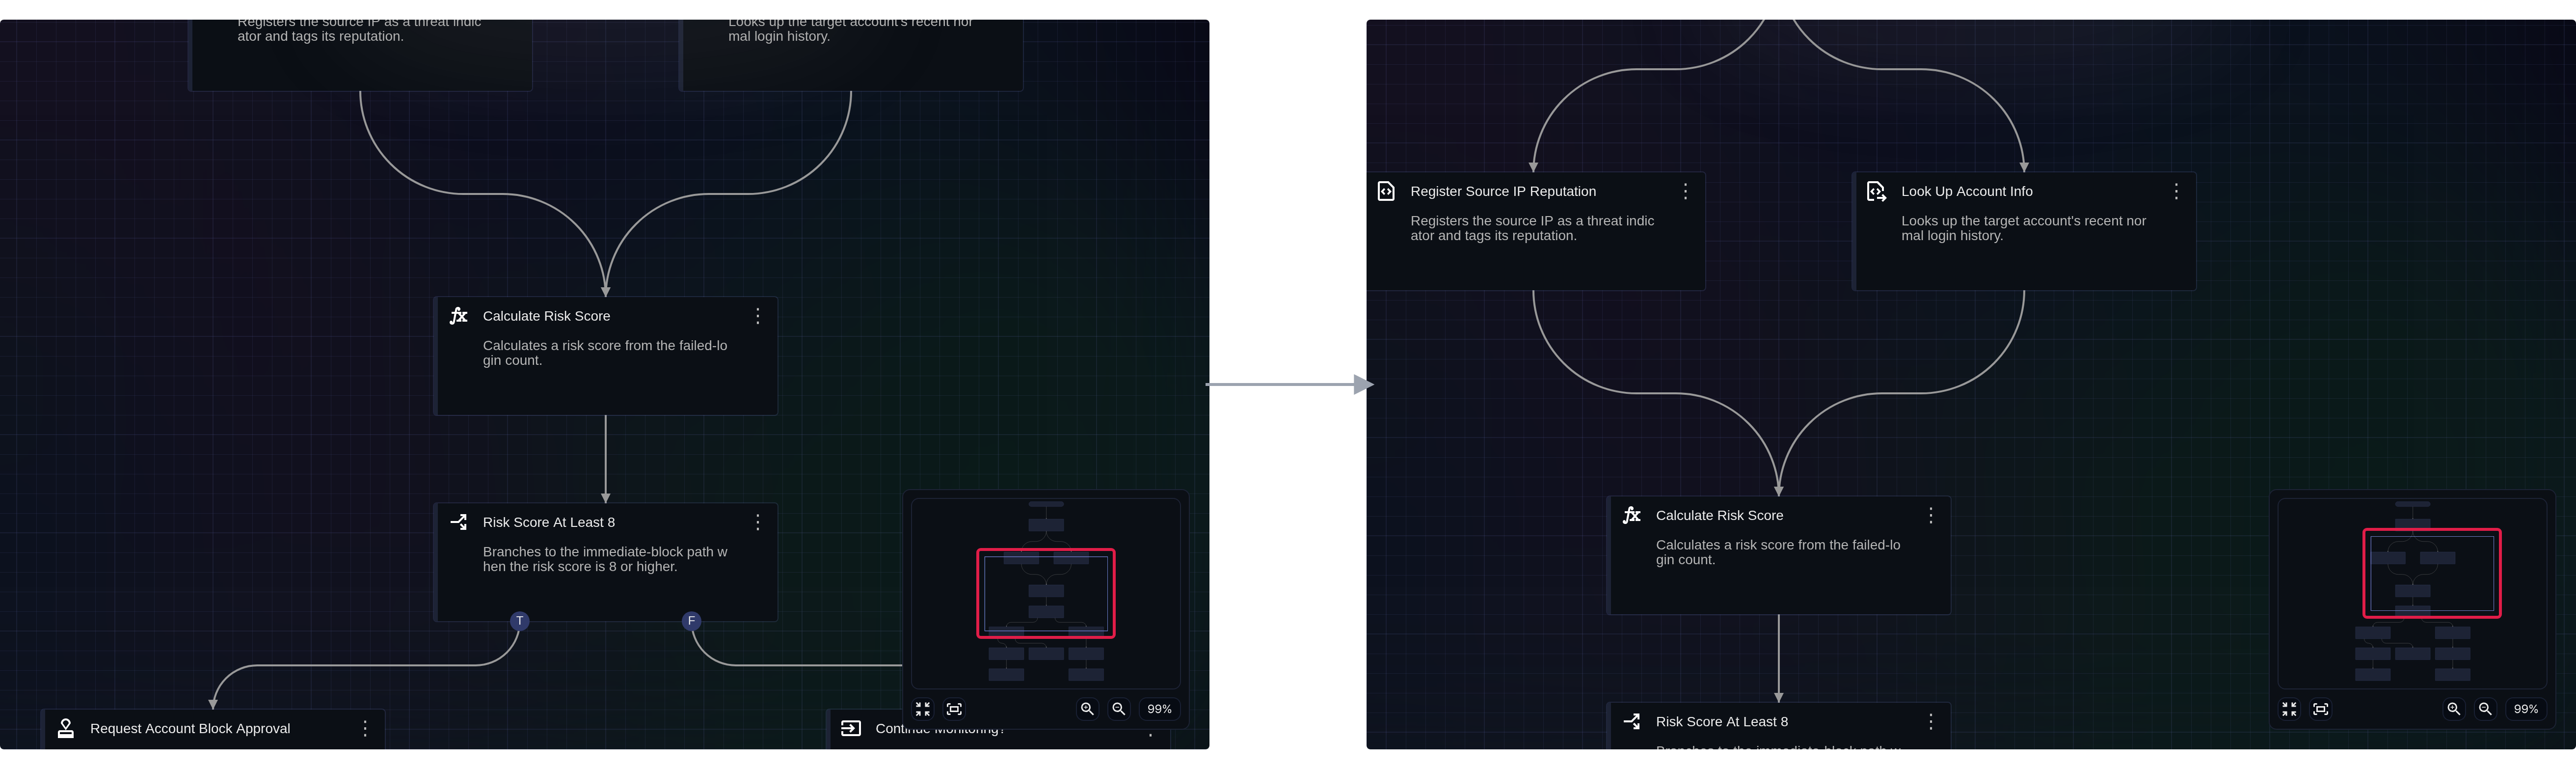Screen dimensions: 2576x769
Task: Click the branch icon on Risk Score At Least 8, right canvas
Action: [1632, 721]
